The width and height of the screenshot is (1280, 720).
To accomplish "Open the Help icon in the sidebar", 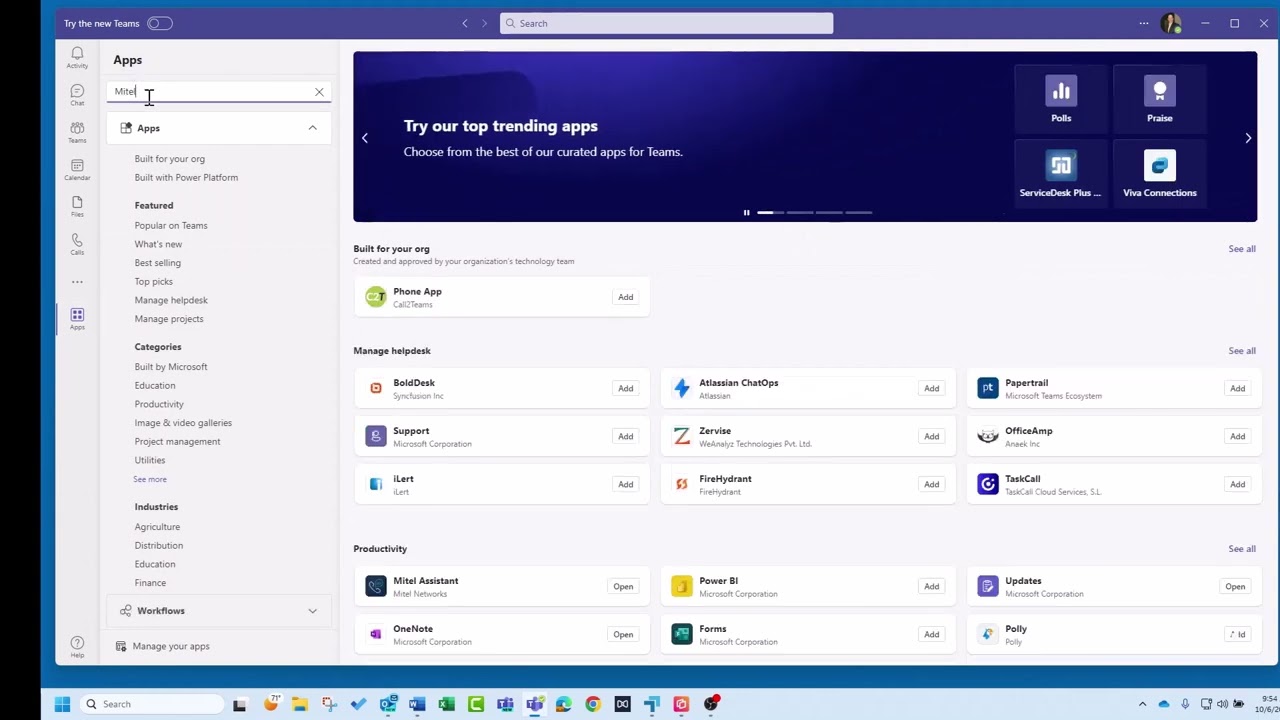I will coord(77,647).
